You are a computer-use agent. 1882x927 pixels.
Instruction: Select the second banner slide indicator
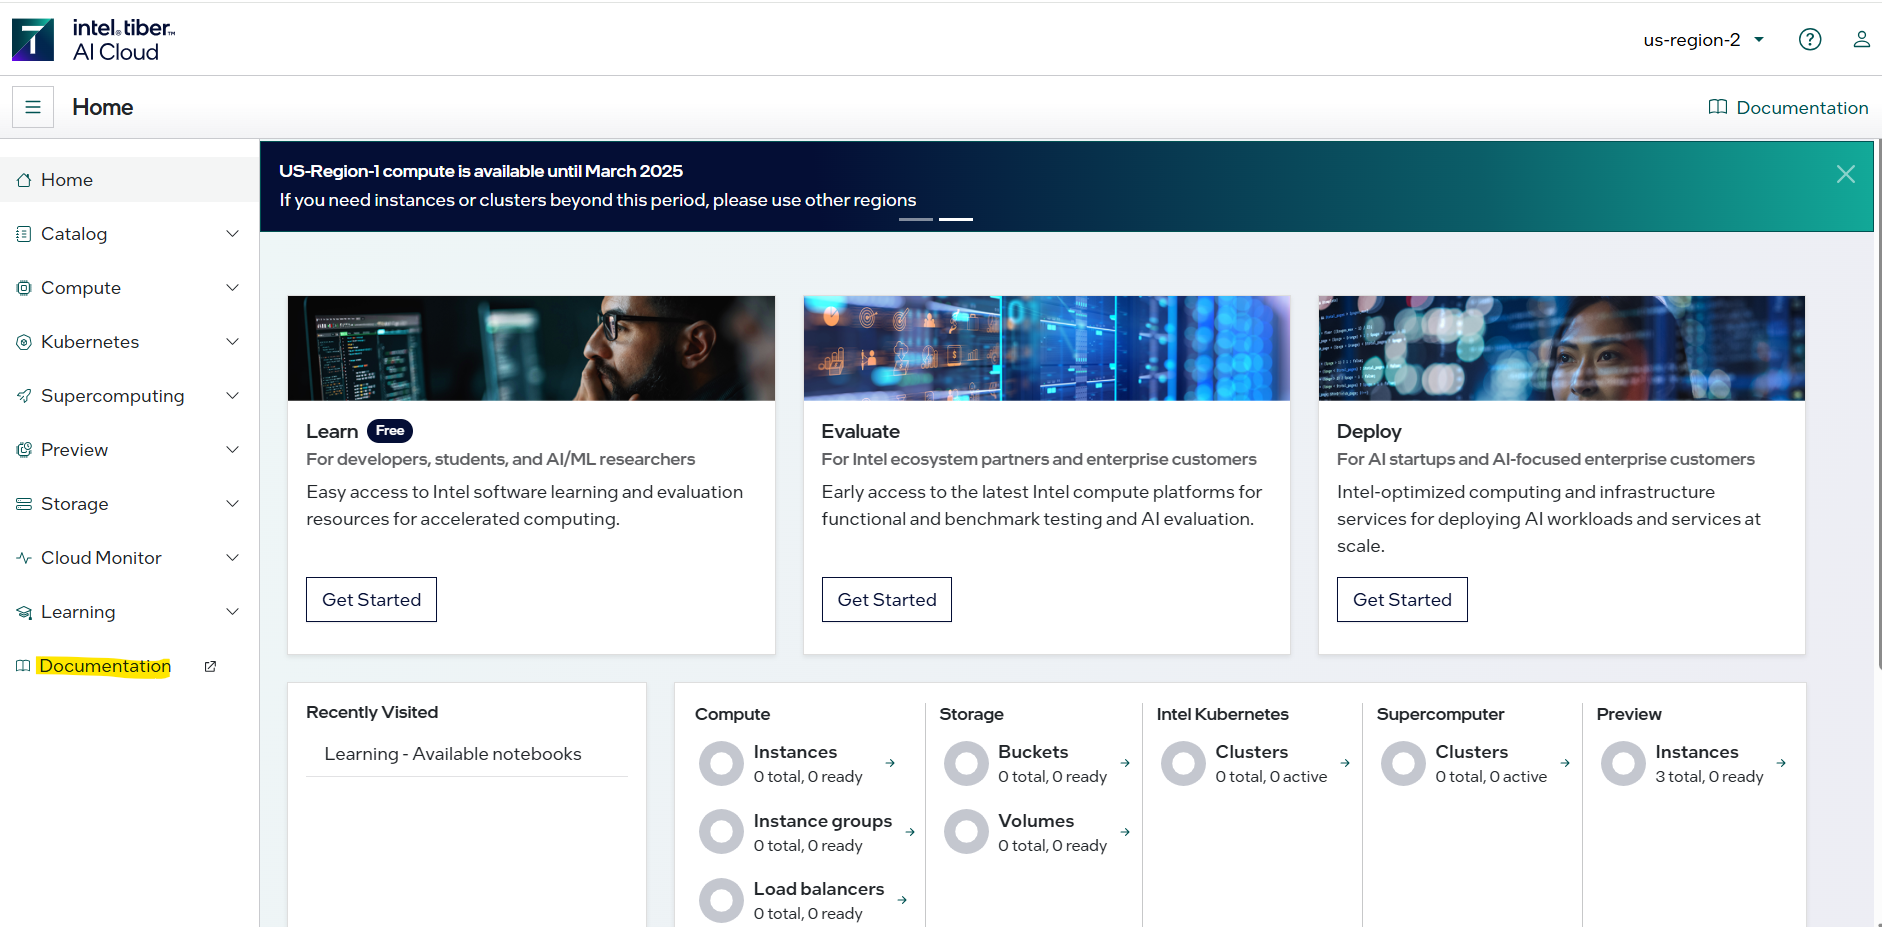point(956,219)
